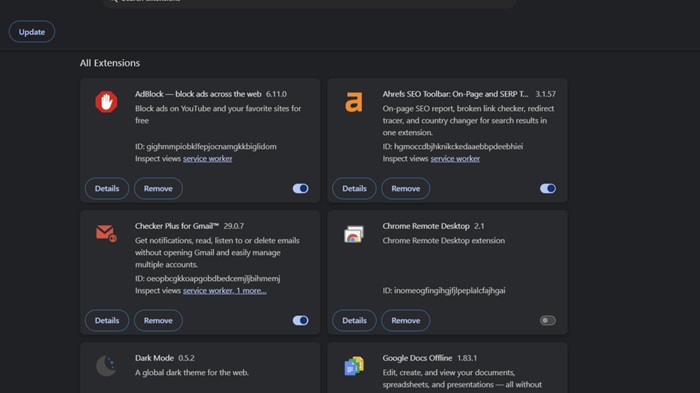Open Ahrefs service worker inspect link
Image resolution: width=700 pixels, height=393 pixels.
(x=455, y=159)
